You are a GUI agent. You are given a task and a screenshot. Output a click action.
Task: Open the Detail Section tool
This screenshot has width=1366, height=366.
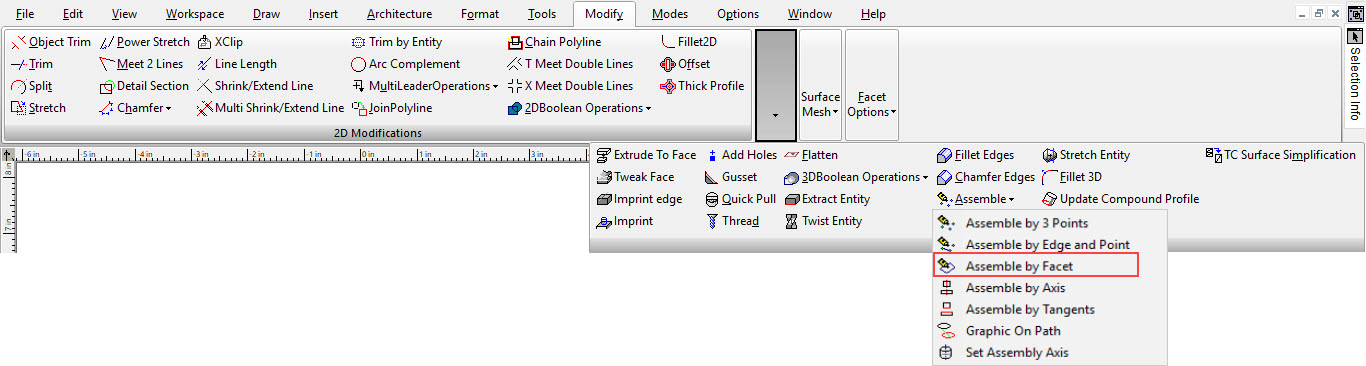145,86
